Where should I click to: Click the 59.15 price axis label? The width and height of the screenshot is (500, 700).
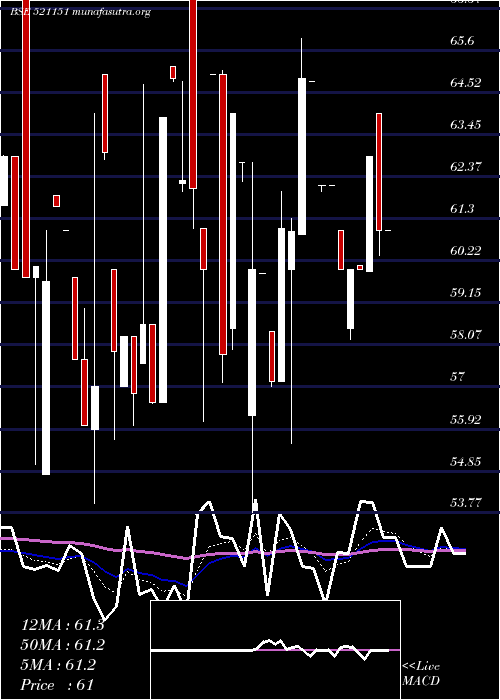pos(466,292)
